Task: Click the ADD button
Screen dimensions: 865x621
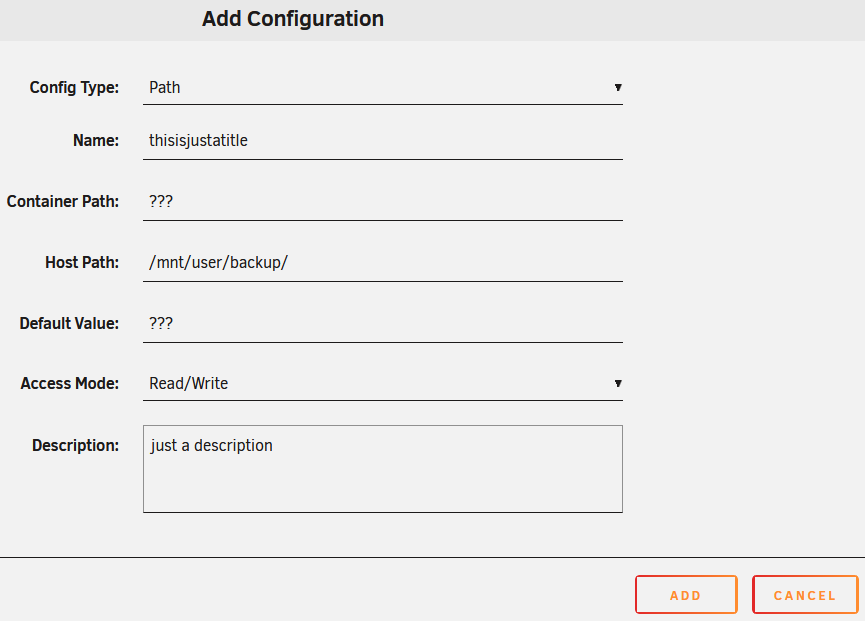Action: [x=686, y=595]
